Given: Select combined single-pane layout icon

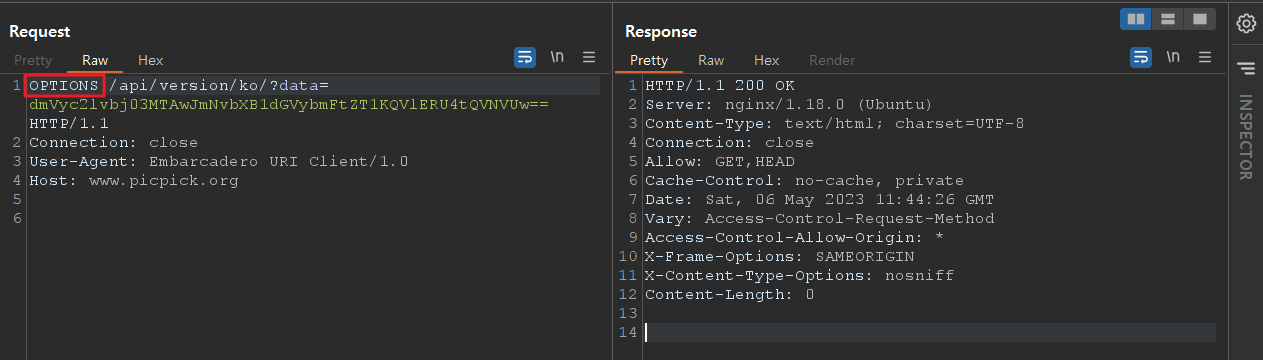Looking at the screenshot, I should (1199, 19).
